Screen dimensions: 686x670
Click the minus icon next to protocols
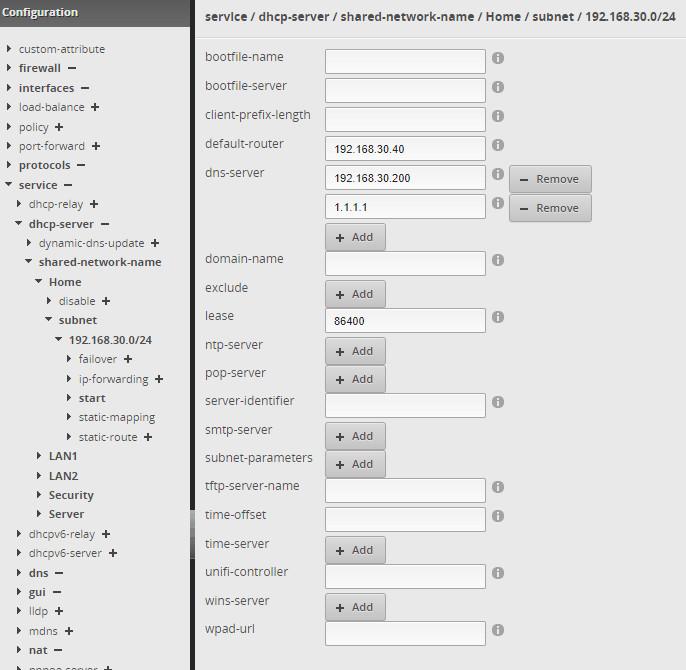point(81,165)
